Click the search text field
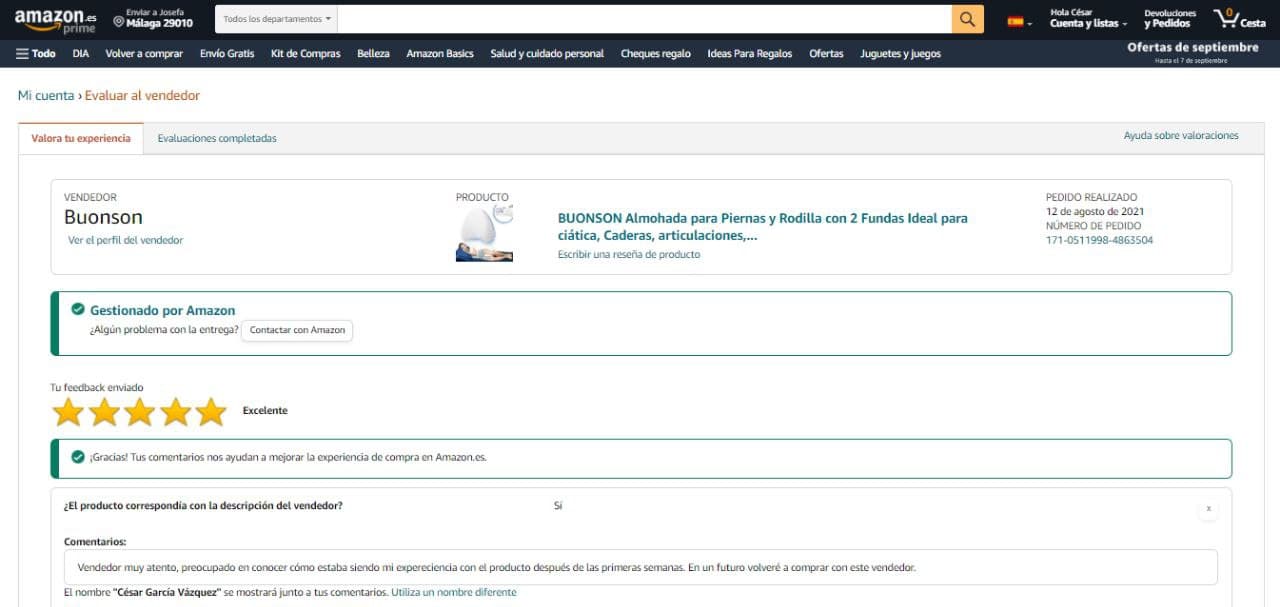Screen dimensions: 1280x607 [645, 19]
